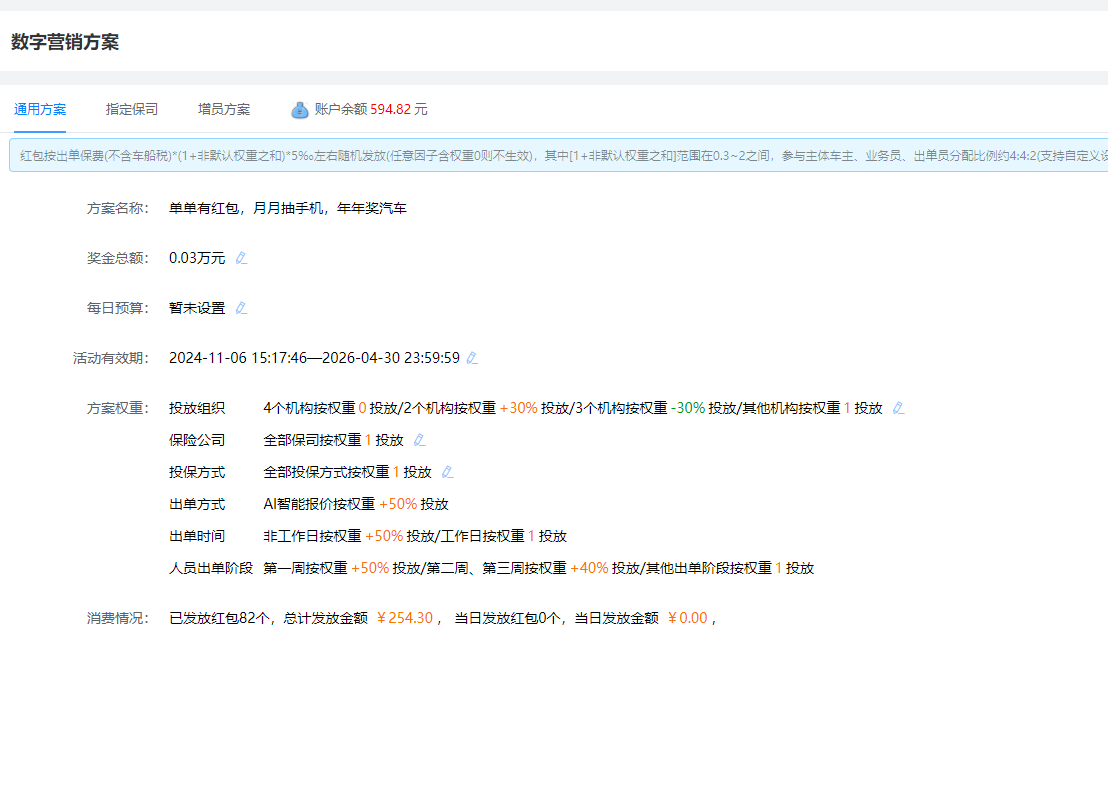Click the 非工作日按权重 +50% text

[x=333, y=536]
